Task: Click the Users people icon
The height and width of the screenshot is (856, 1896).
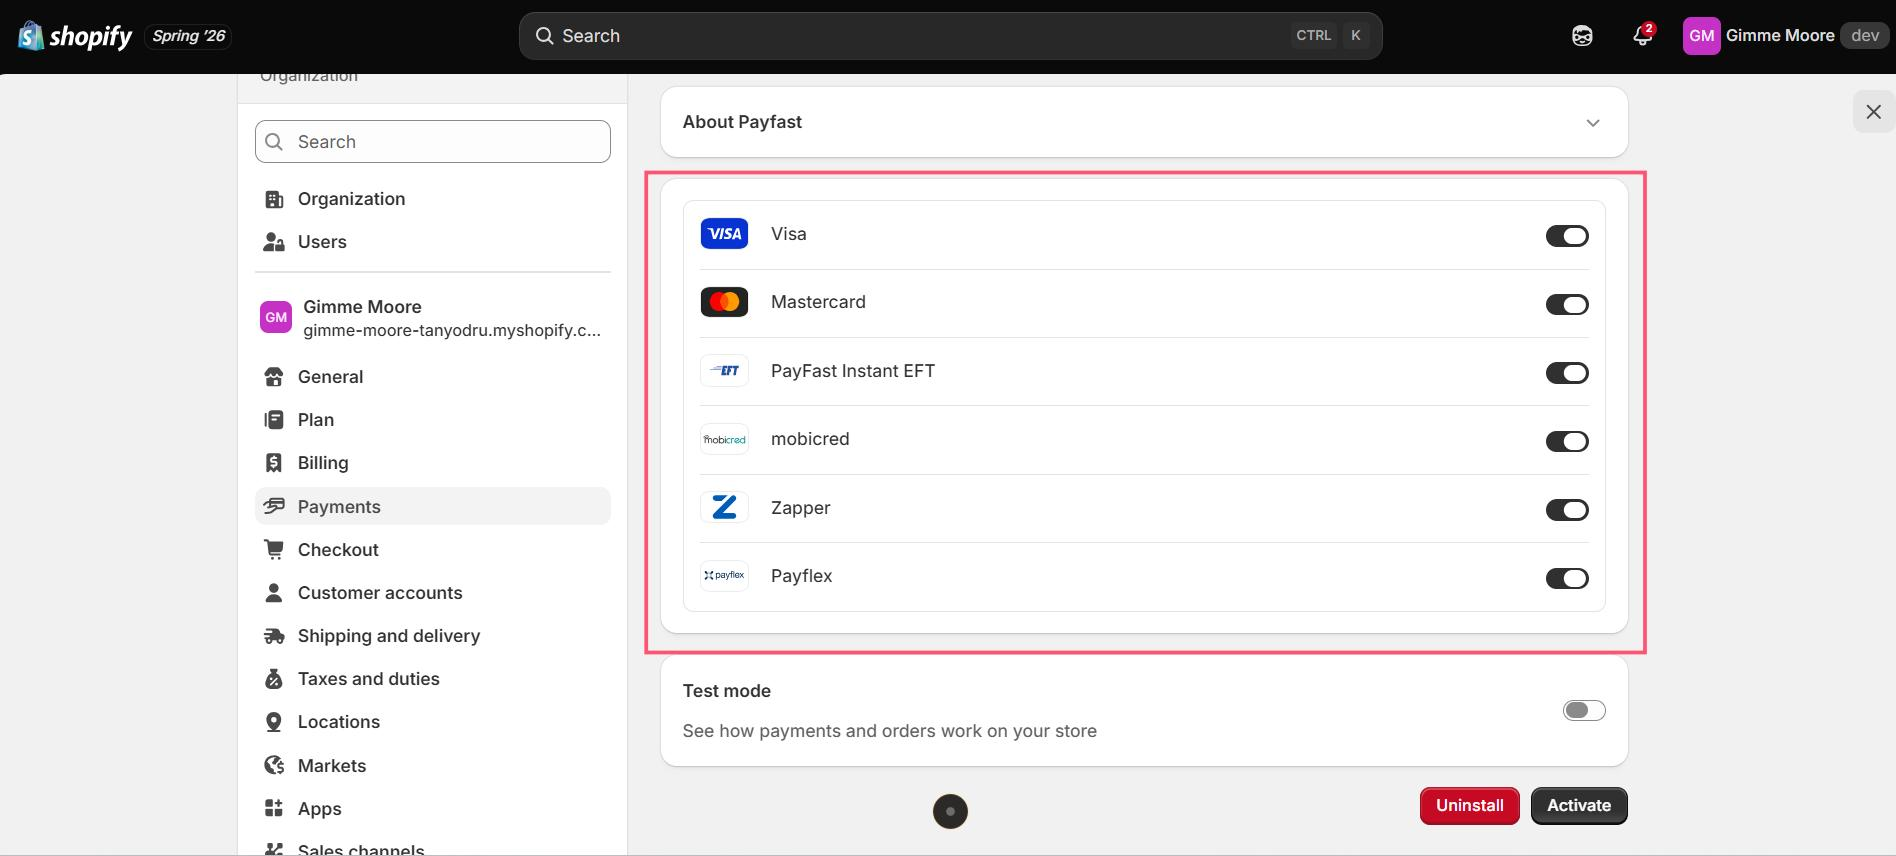Action: (x=273, y=242)
